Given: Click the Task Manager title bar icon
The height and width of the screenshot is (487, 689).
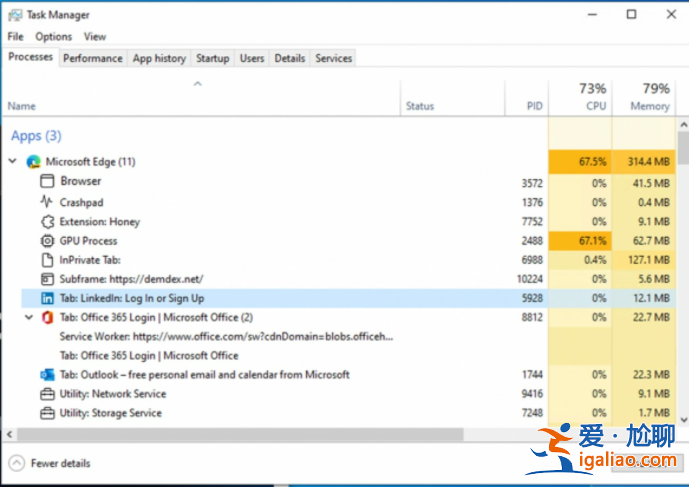Looking at the screenshot, I should (x=15, y=15).
